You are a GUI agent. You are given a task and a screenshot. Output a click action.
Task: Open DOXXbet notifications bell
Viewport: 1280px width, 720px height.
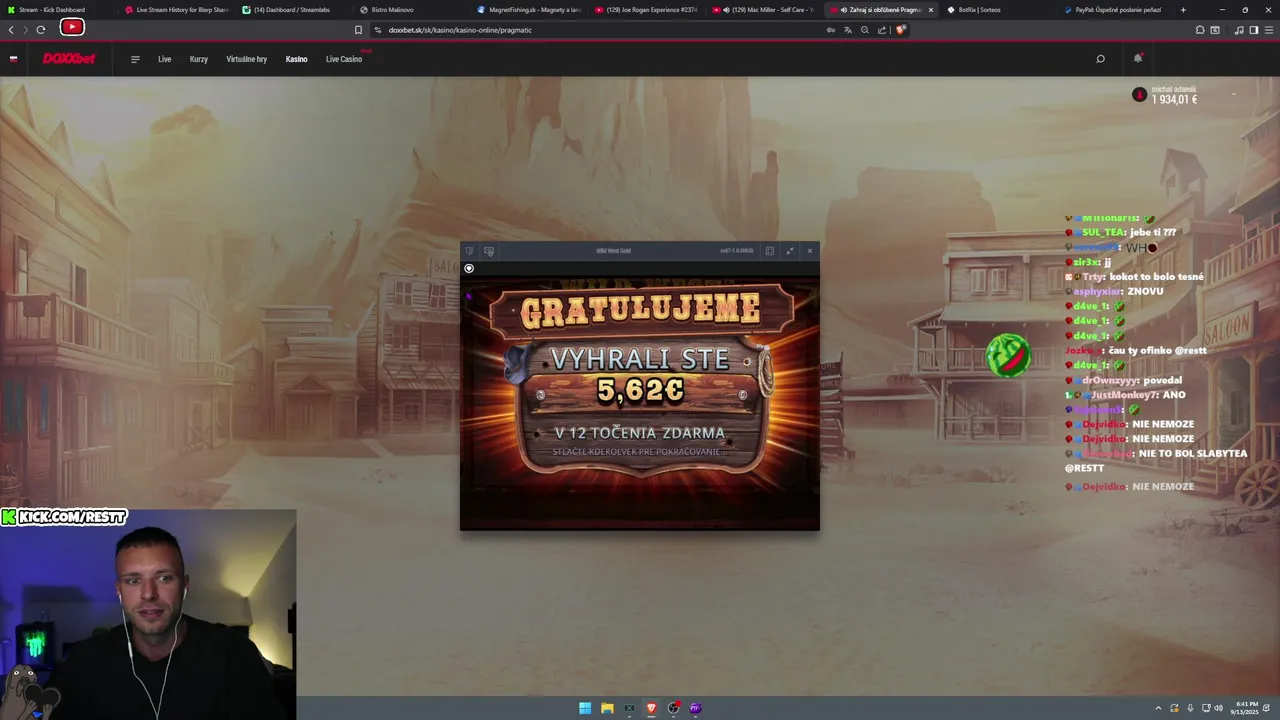pos(1137,59)
